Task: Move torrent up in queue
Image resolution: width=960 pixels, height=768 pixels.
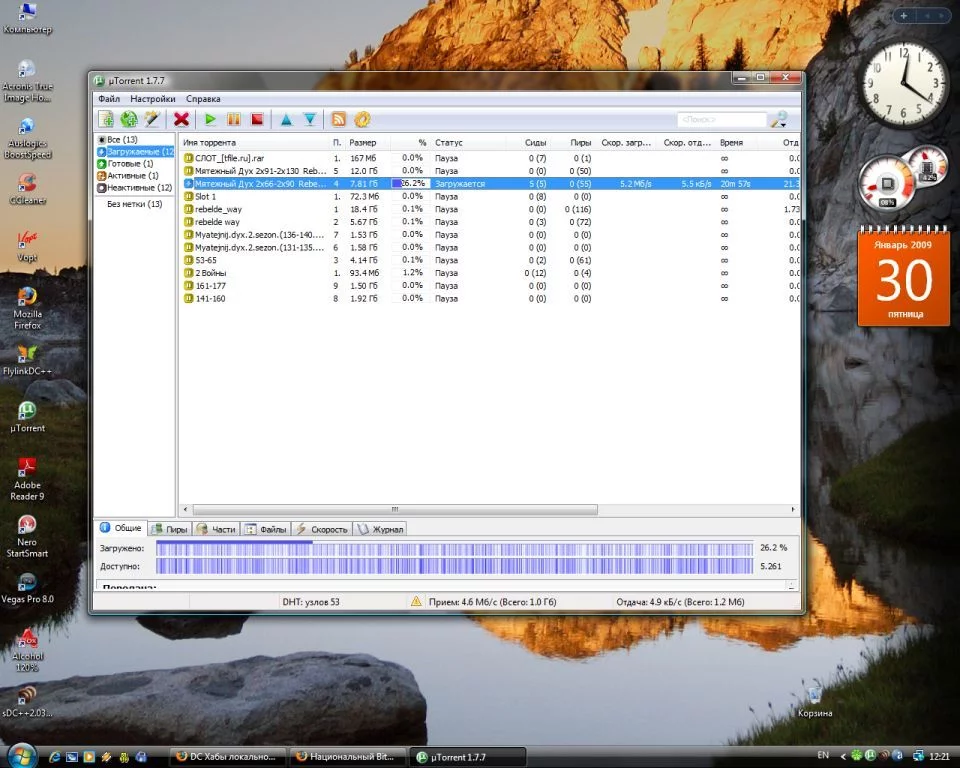Action: coord(286,119)
